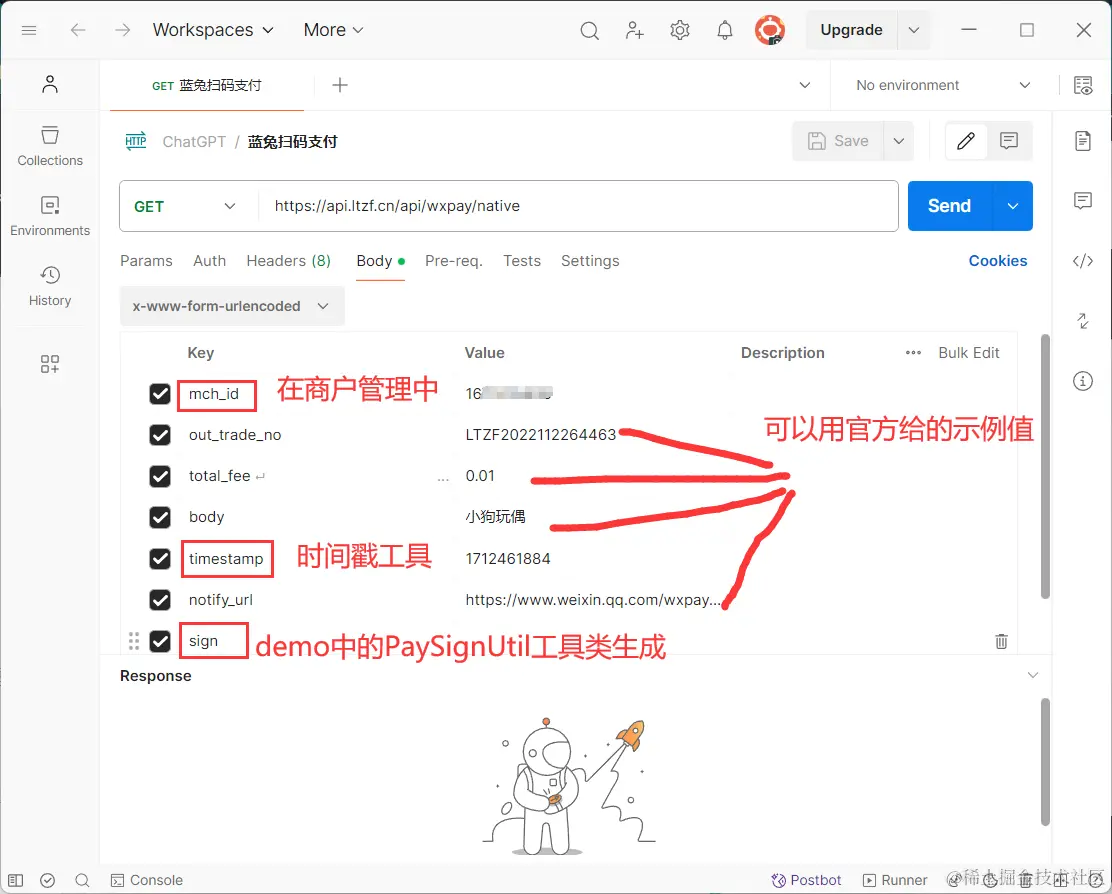The image size is (1112, 894).
Task: Open the code snippet icon
Action: pyautogui.click(x=1083, y=261)
